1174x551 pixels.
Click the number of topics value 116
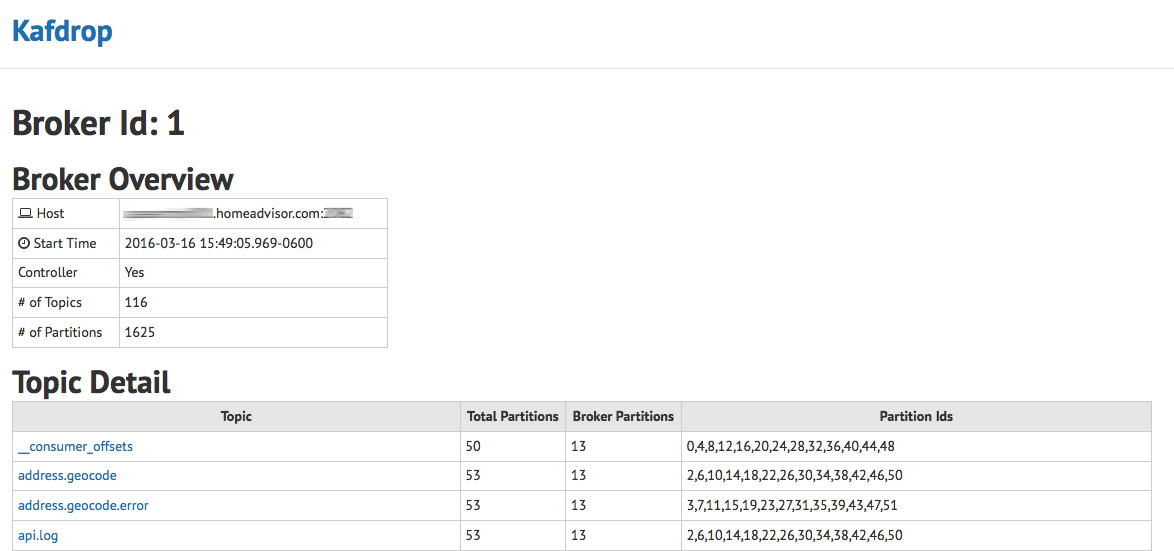click(136, 302)
